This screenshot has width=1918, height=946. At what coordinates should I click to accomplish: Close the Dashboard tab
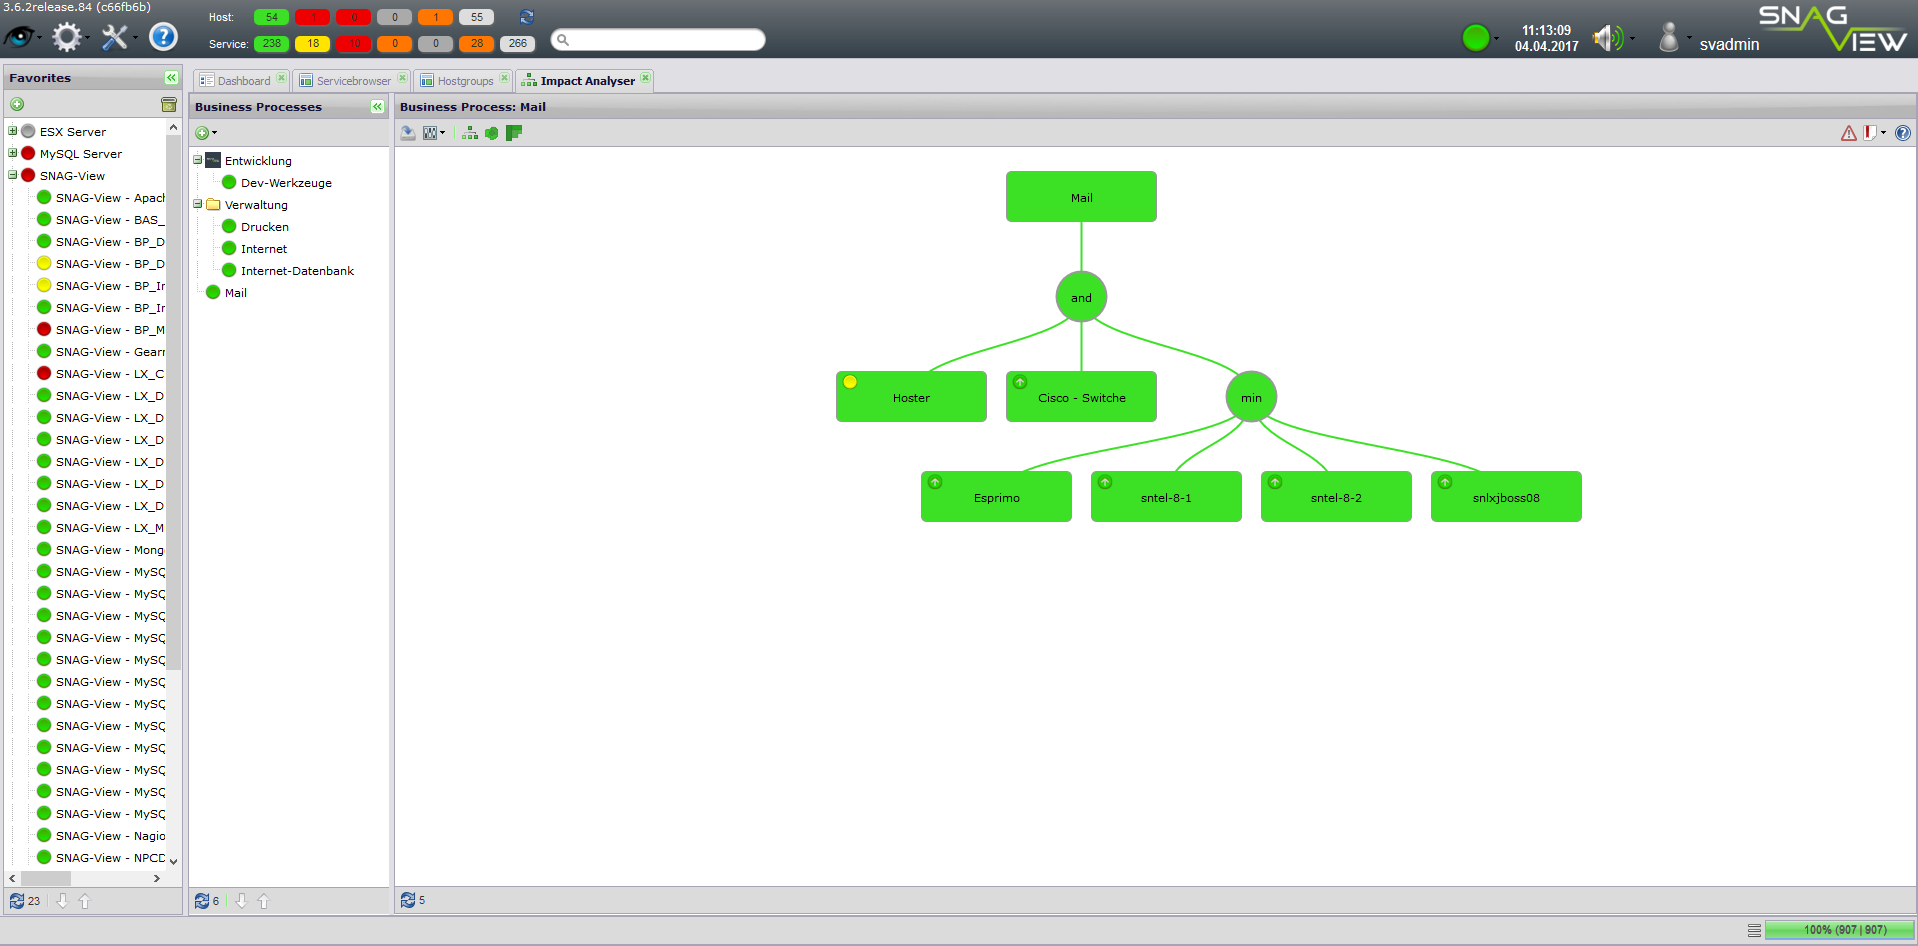click(x=282, y=78)
